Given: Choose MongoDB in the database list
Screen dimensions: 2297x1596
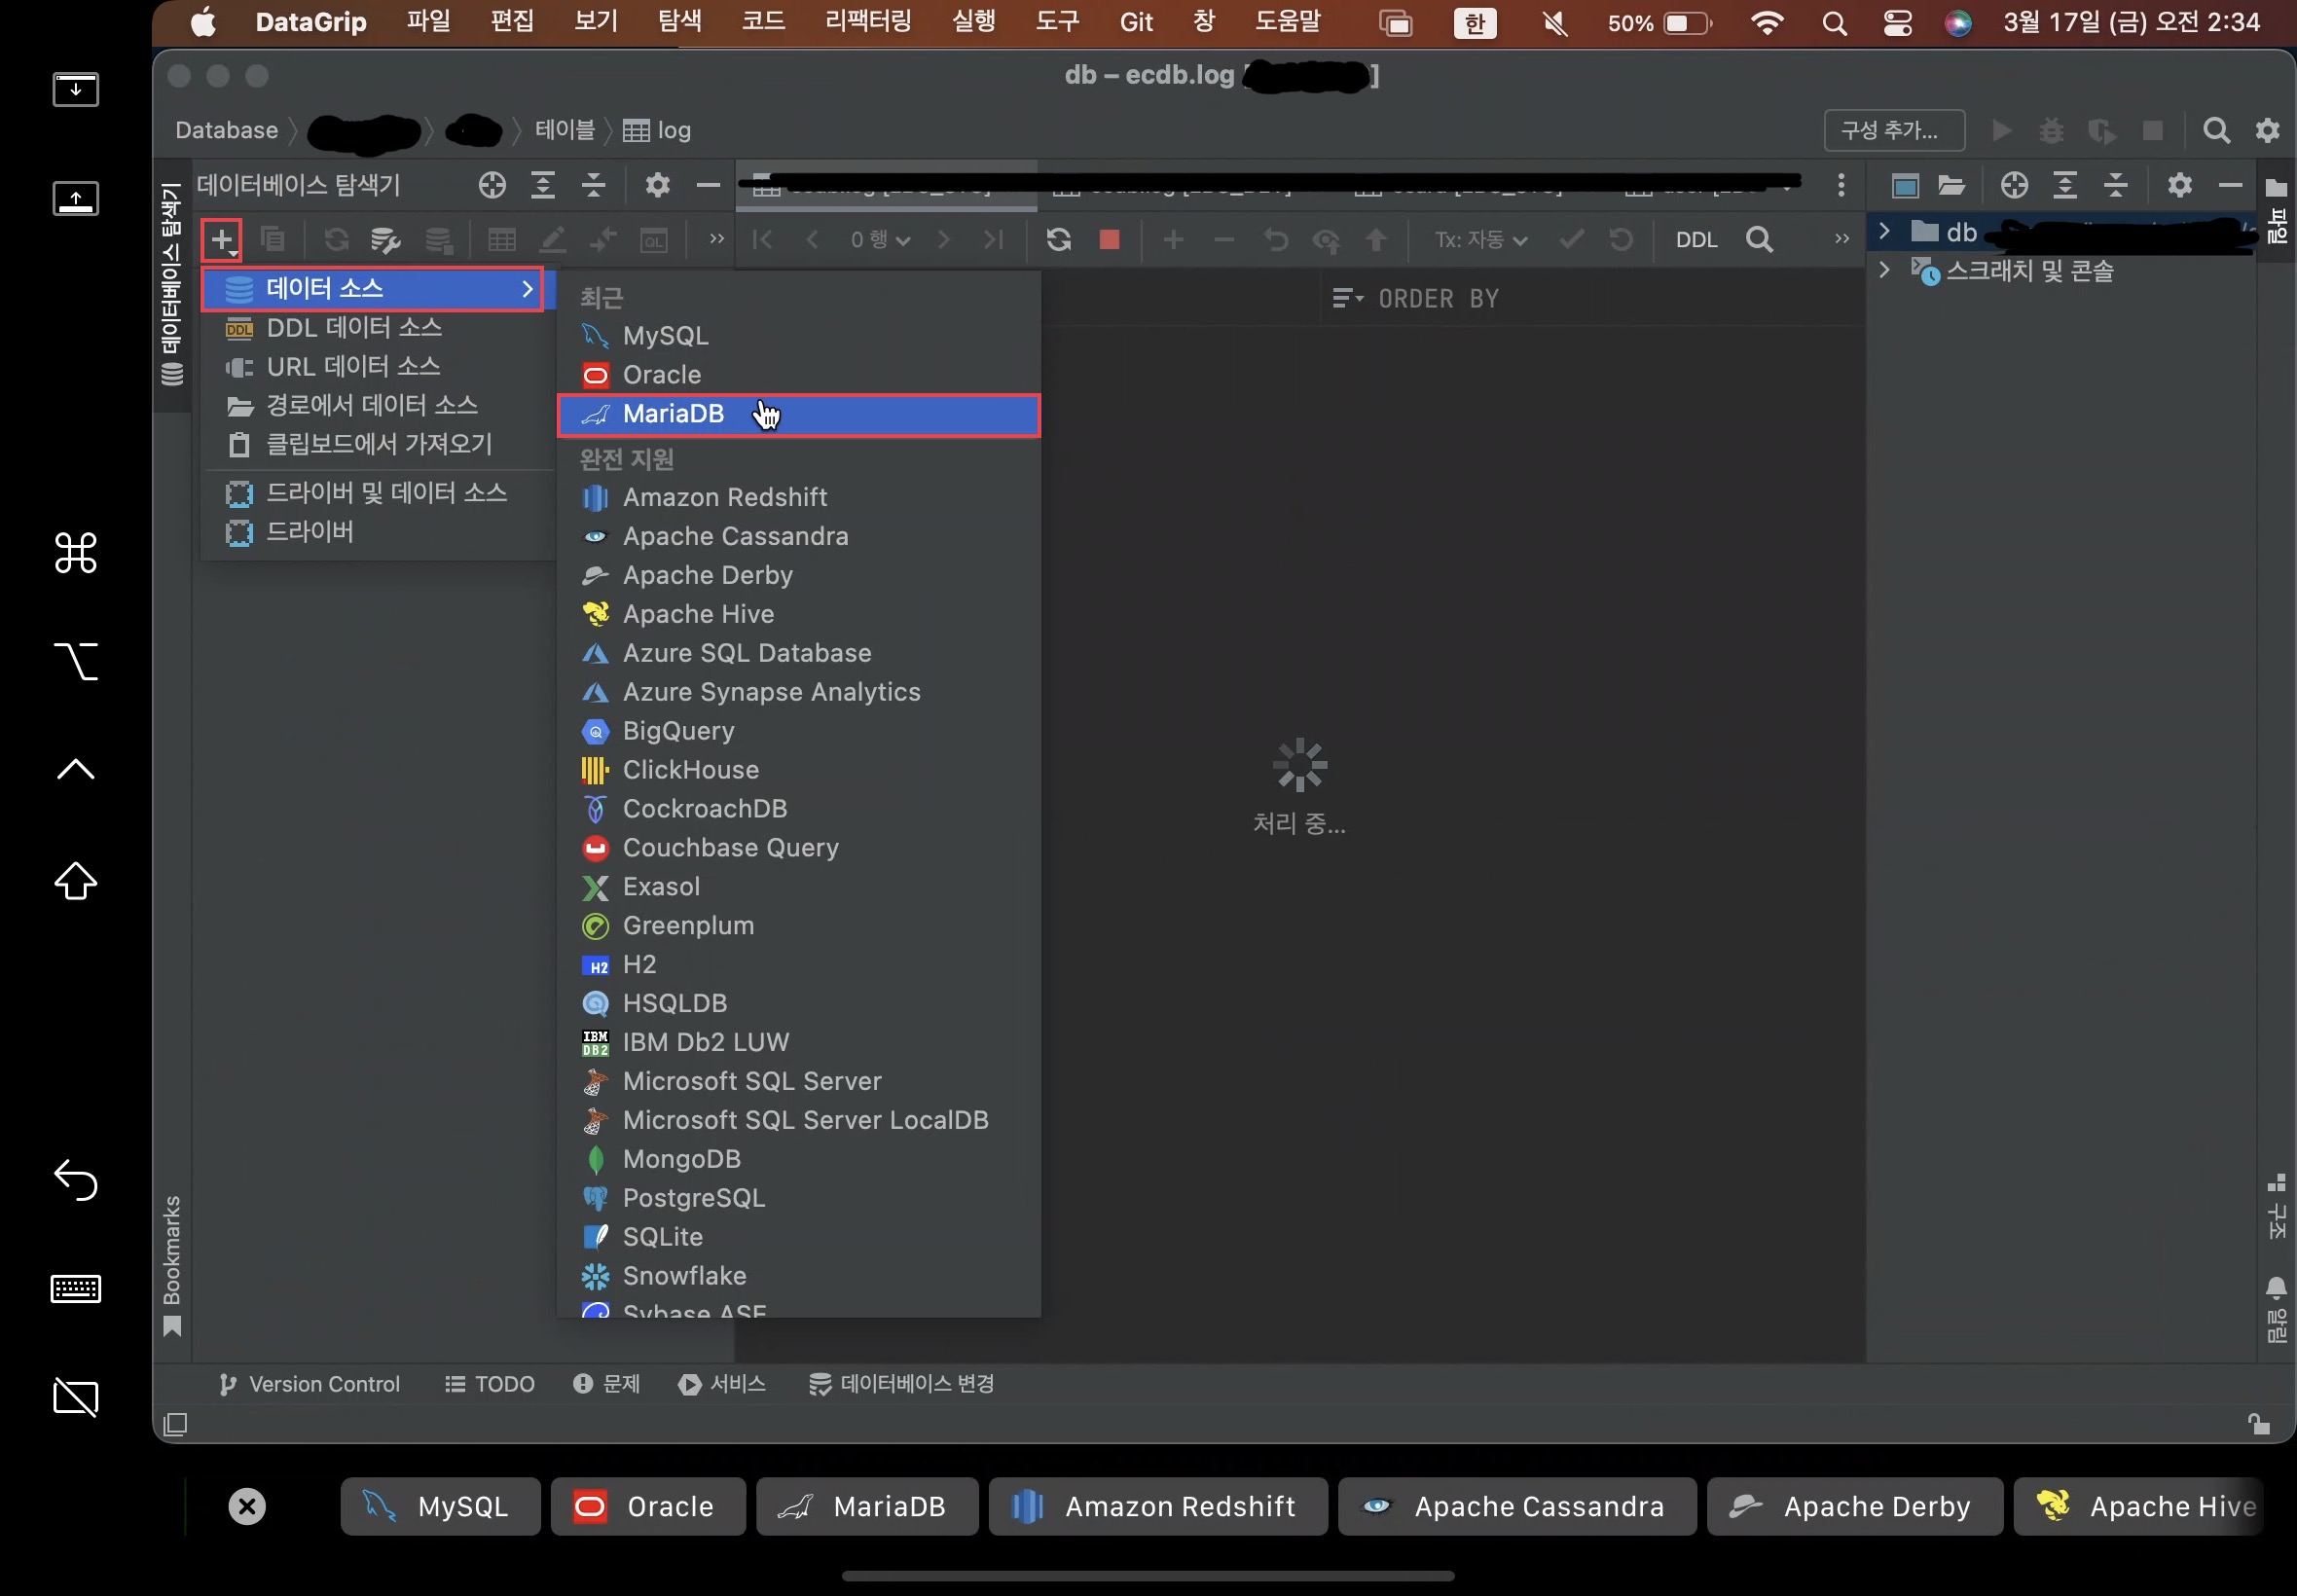Looking at the screenshot, I should pyautogui.click(x=681, y=1159).
